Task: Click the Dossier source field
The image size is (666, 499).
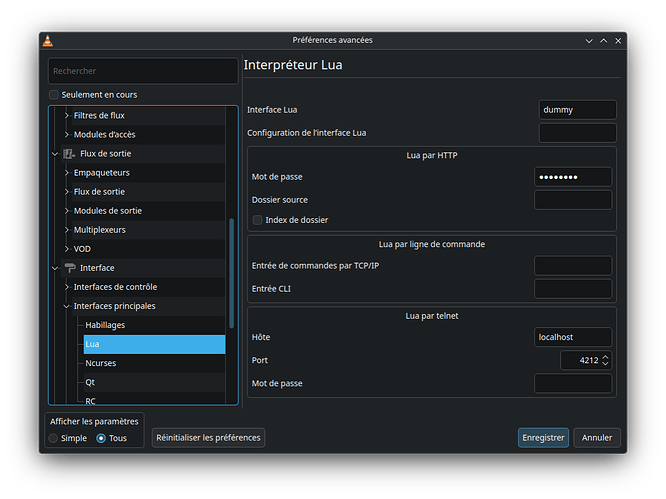Action: pyautogui.click(x=573, y=200)
